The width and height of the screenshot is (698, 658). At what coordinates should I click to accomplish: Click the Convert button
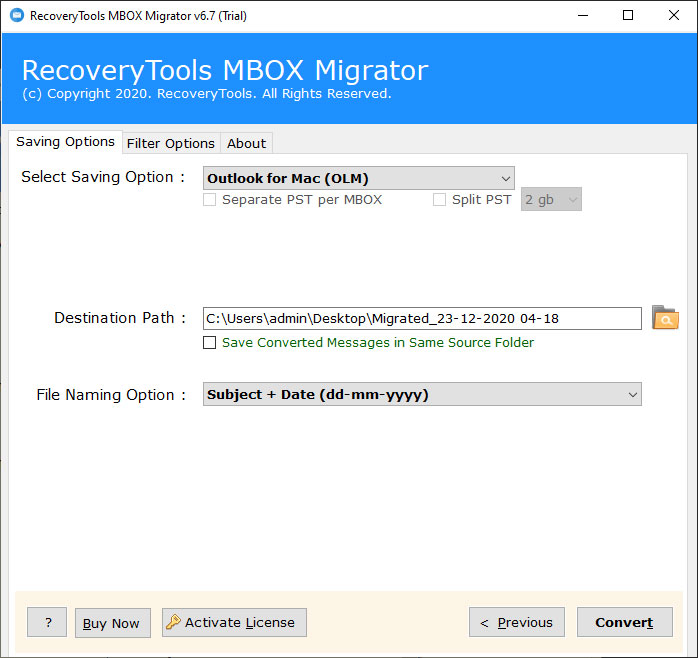click(625, 622)
